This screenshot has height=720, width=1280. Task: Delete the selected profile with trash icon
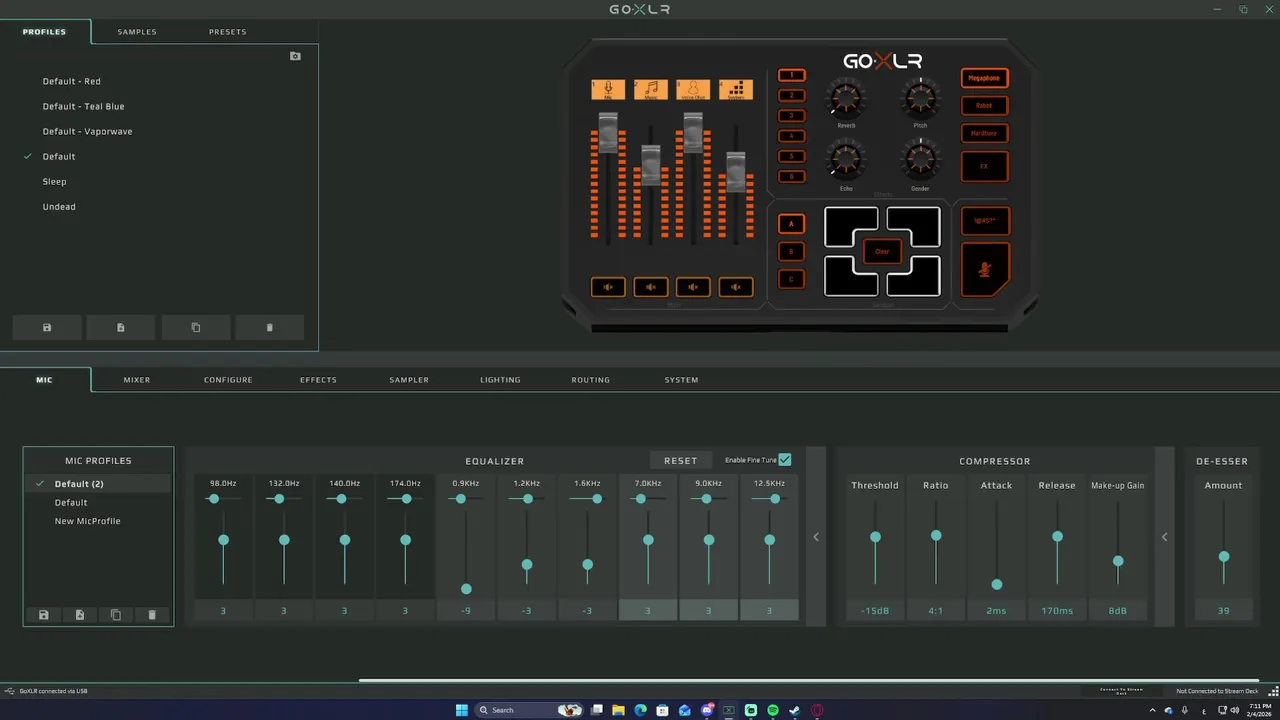click(269, 327)
